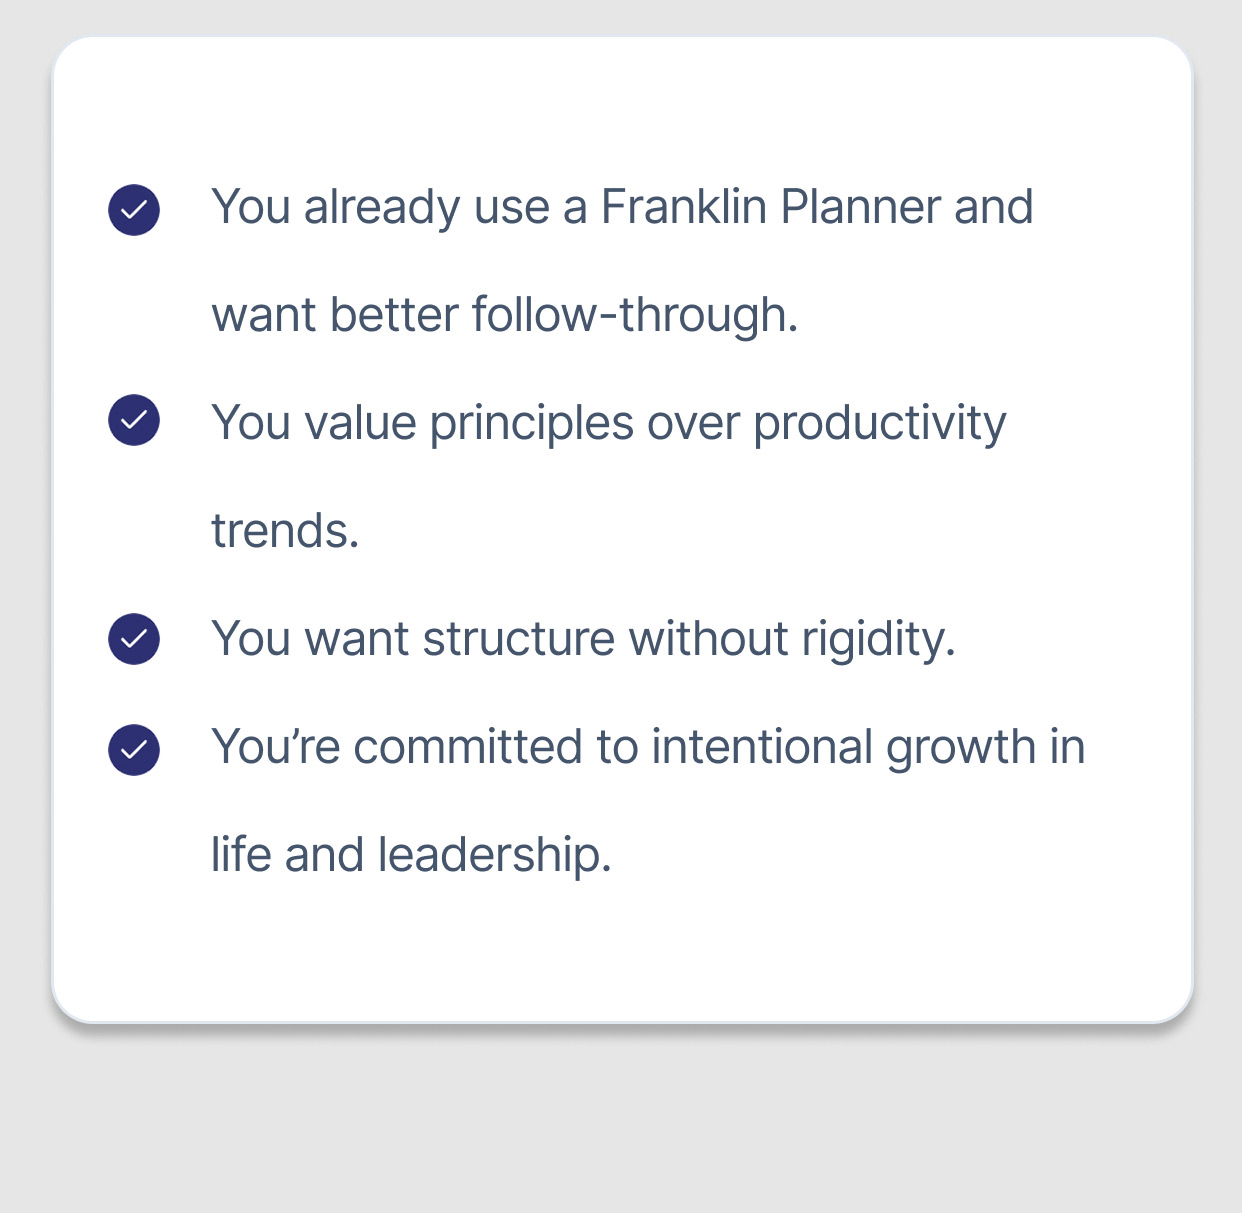Select the checkmark next to value principles
The image size is (1242, 1213).
pyautogui.click(x=134, y=420)
